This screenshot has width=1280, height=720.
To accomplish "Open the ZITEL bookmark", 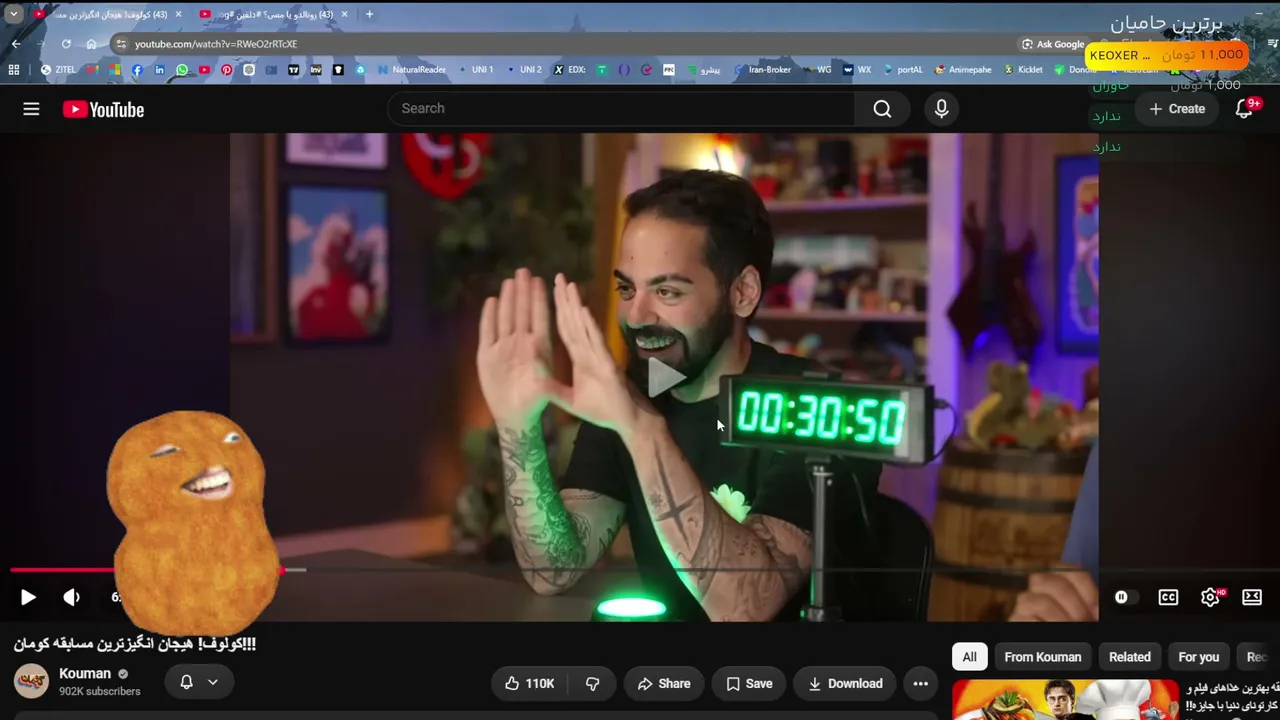I will click(x=59, y=70).
